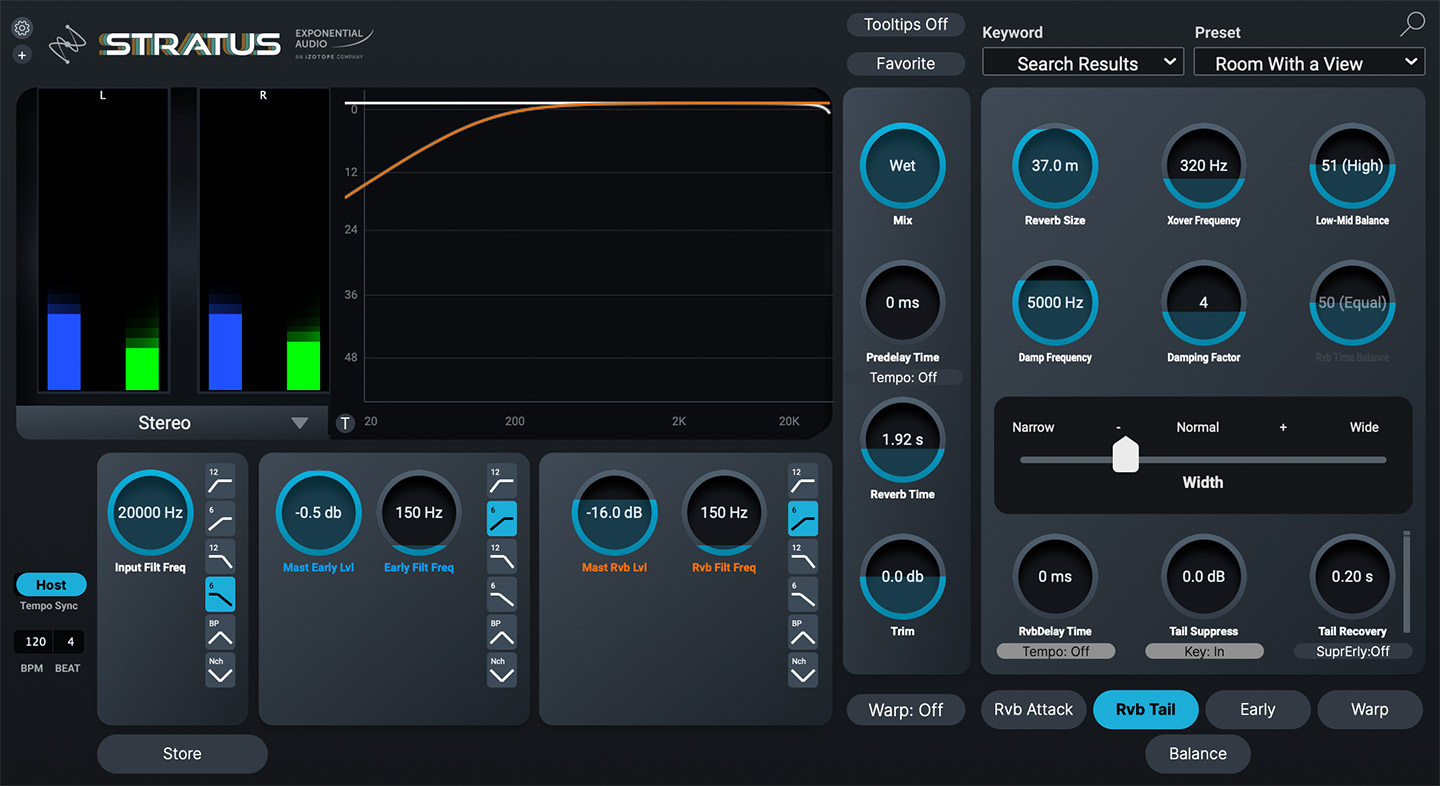Click the Stratus logo
The image size is (1440, 786).
(190, 44)
